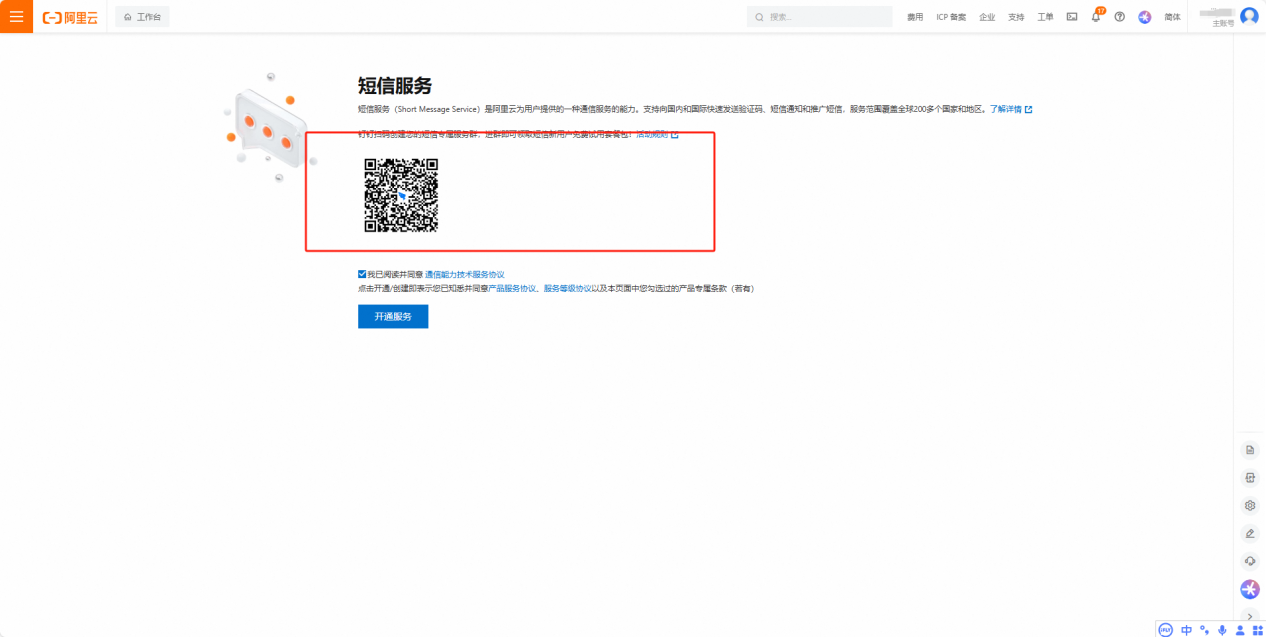Open the 通信能力技术服务协议 link
The width and height of the screenshot is (1266, 637).
[465, 274]
